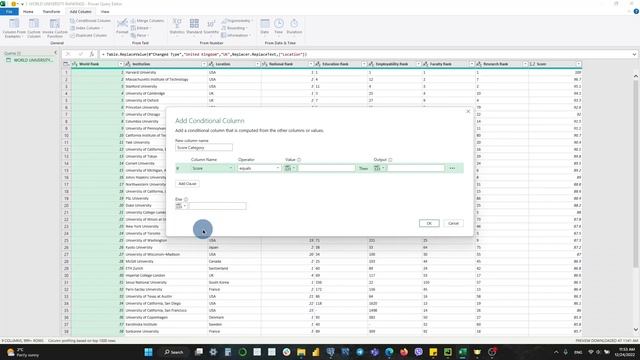Switch to the View tab

[x=105, y=12]
